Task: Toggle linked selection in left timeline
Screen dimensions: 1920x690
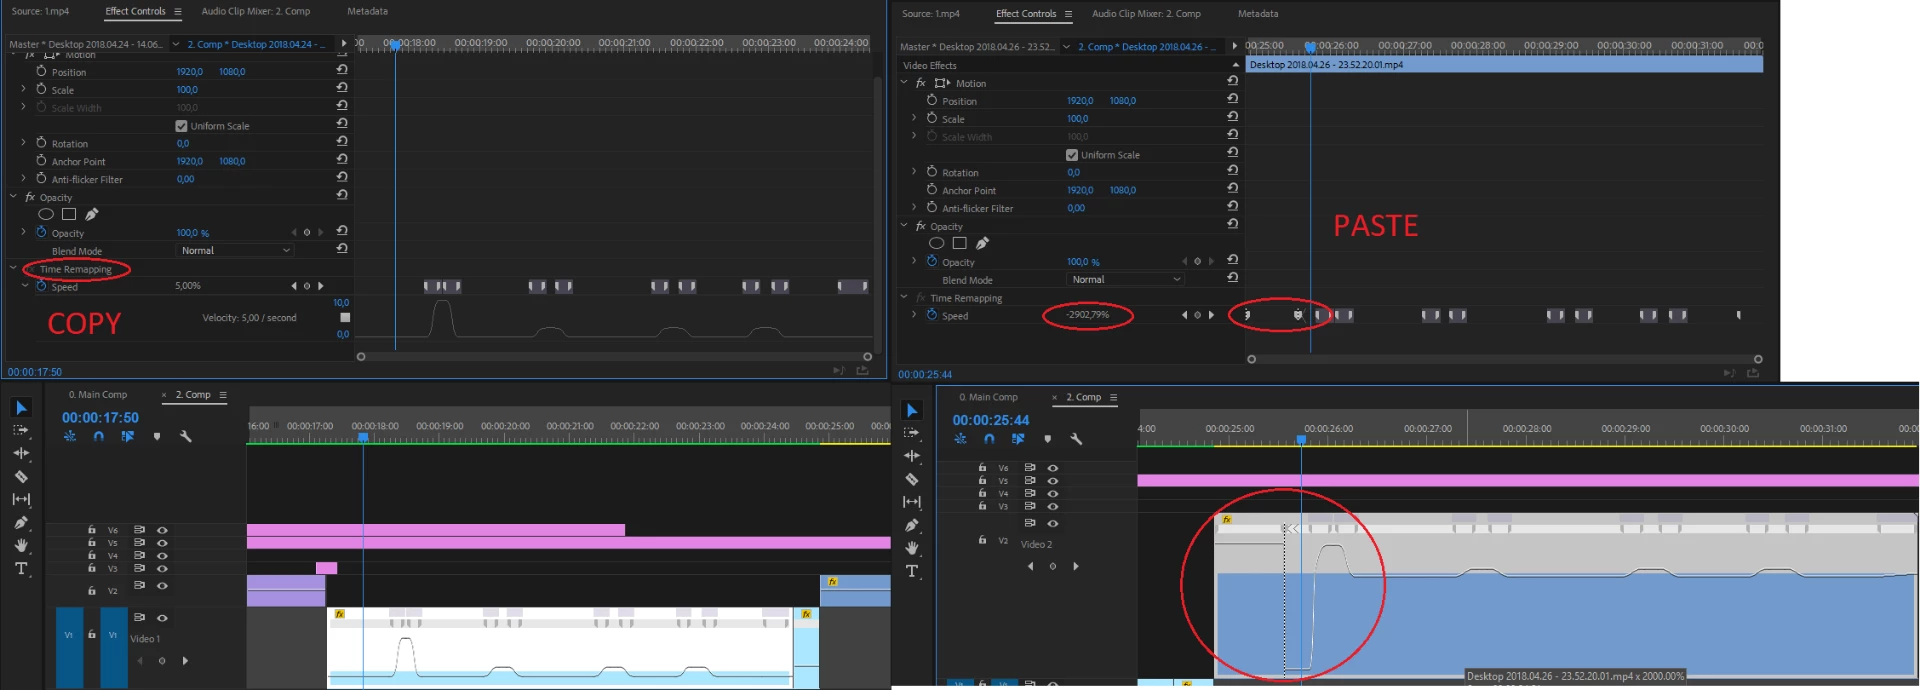Action: click(x=127, y=436)
